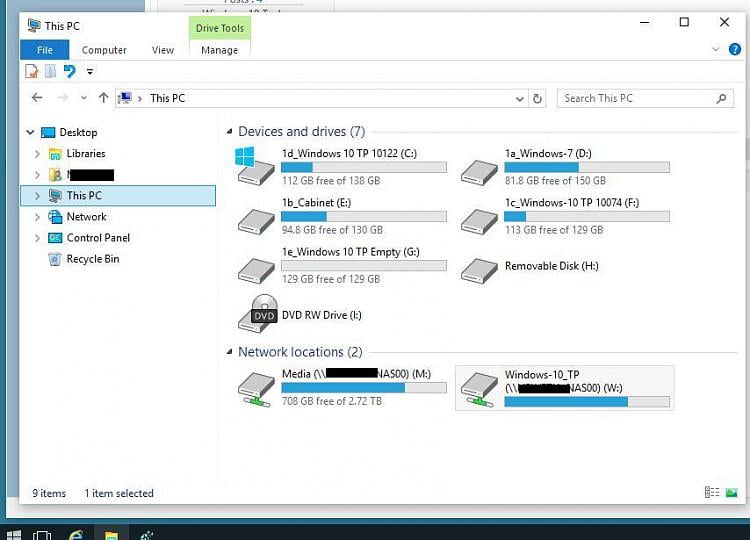Go back with the left arrow button
Screen dimensions: 750x540
pos(37,98)
